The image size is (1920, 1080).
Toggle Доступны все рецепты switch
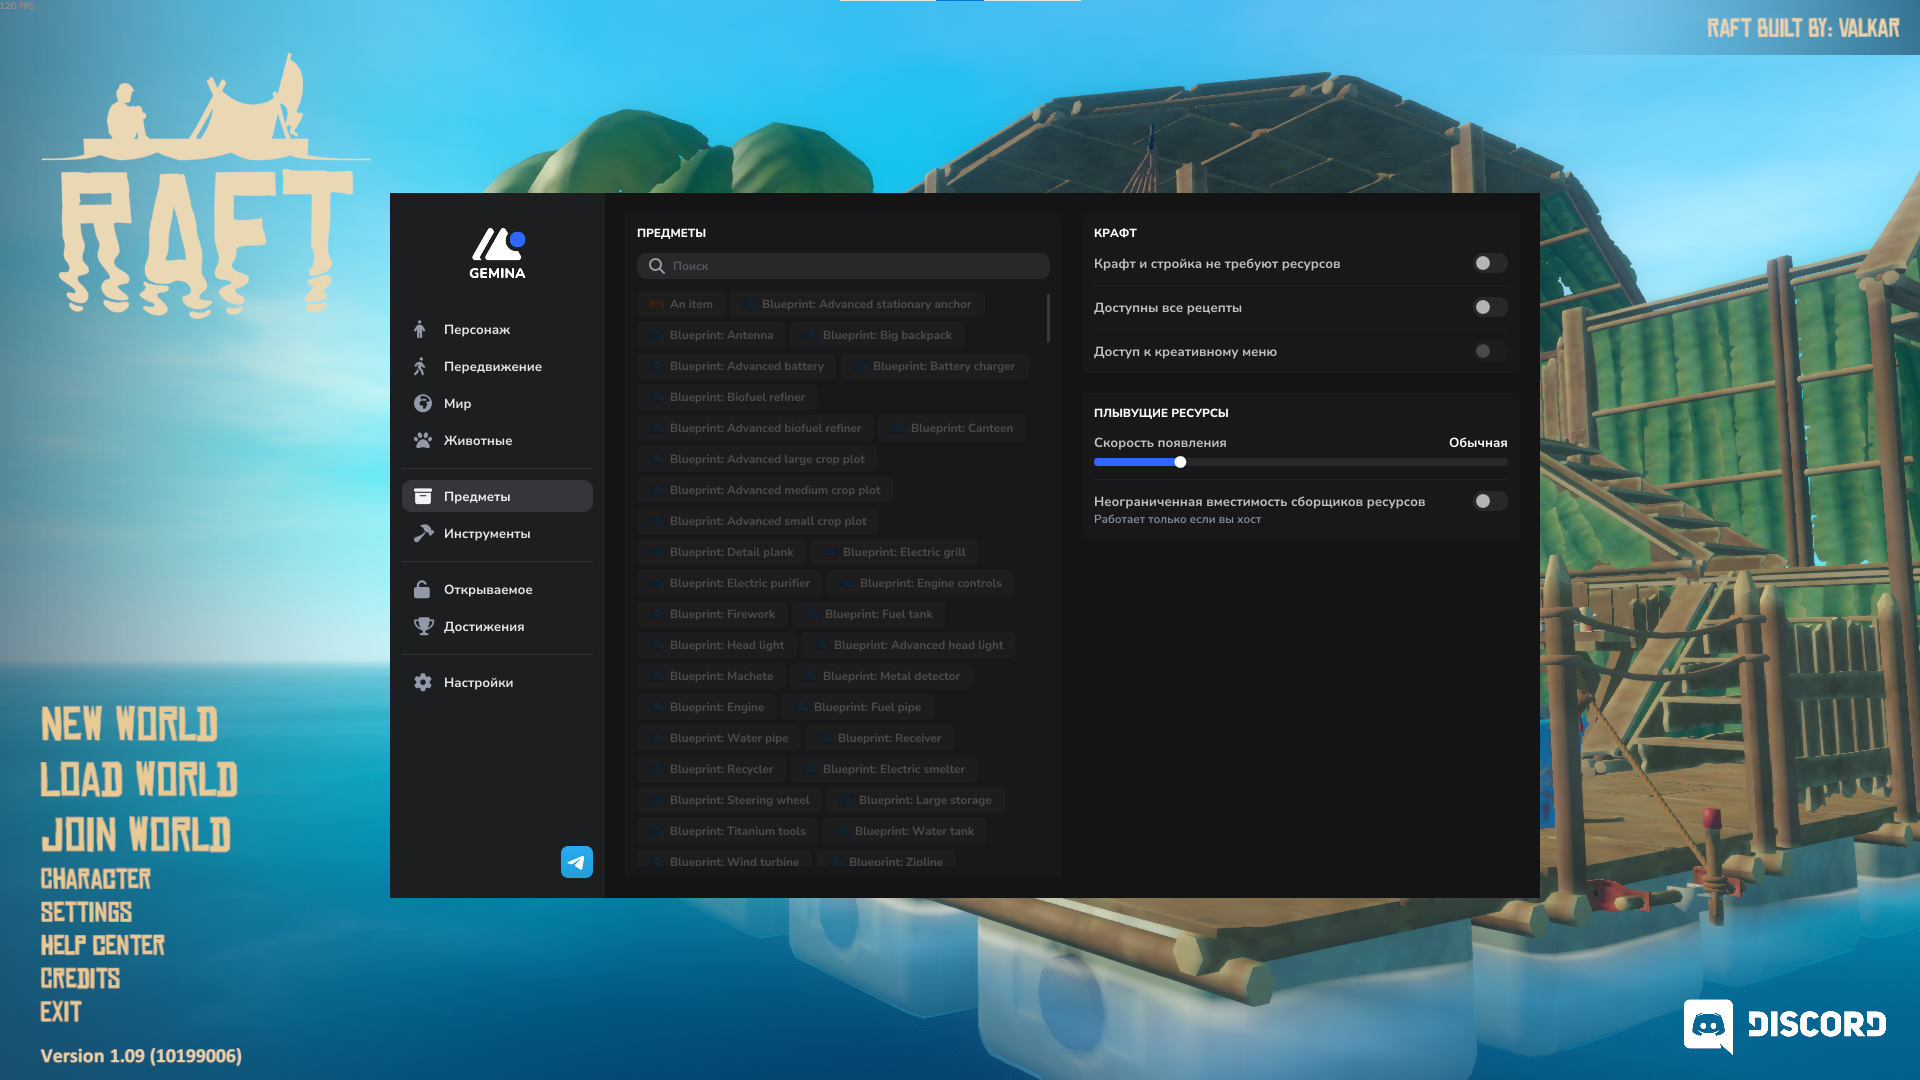point(1489,307)
